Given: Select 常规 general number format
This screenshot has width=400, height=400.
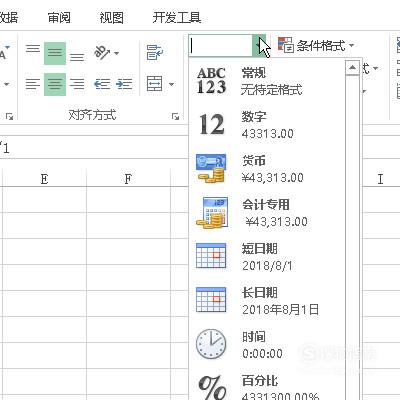Looking at the screenshot, I should pos(267,81).
